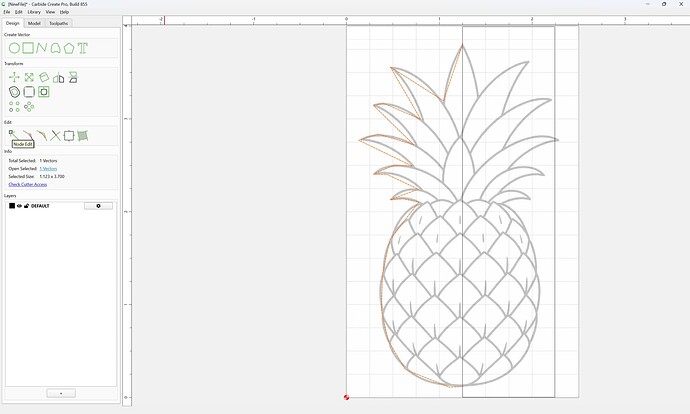Open the rounded-square corner tool
This screenshot has height=414, width=690.
click(29, 92)
